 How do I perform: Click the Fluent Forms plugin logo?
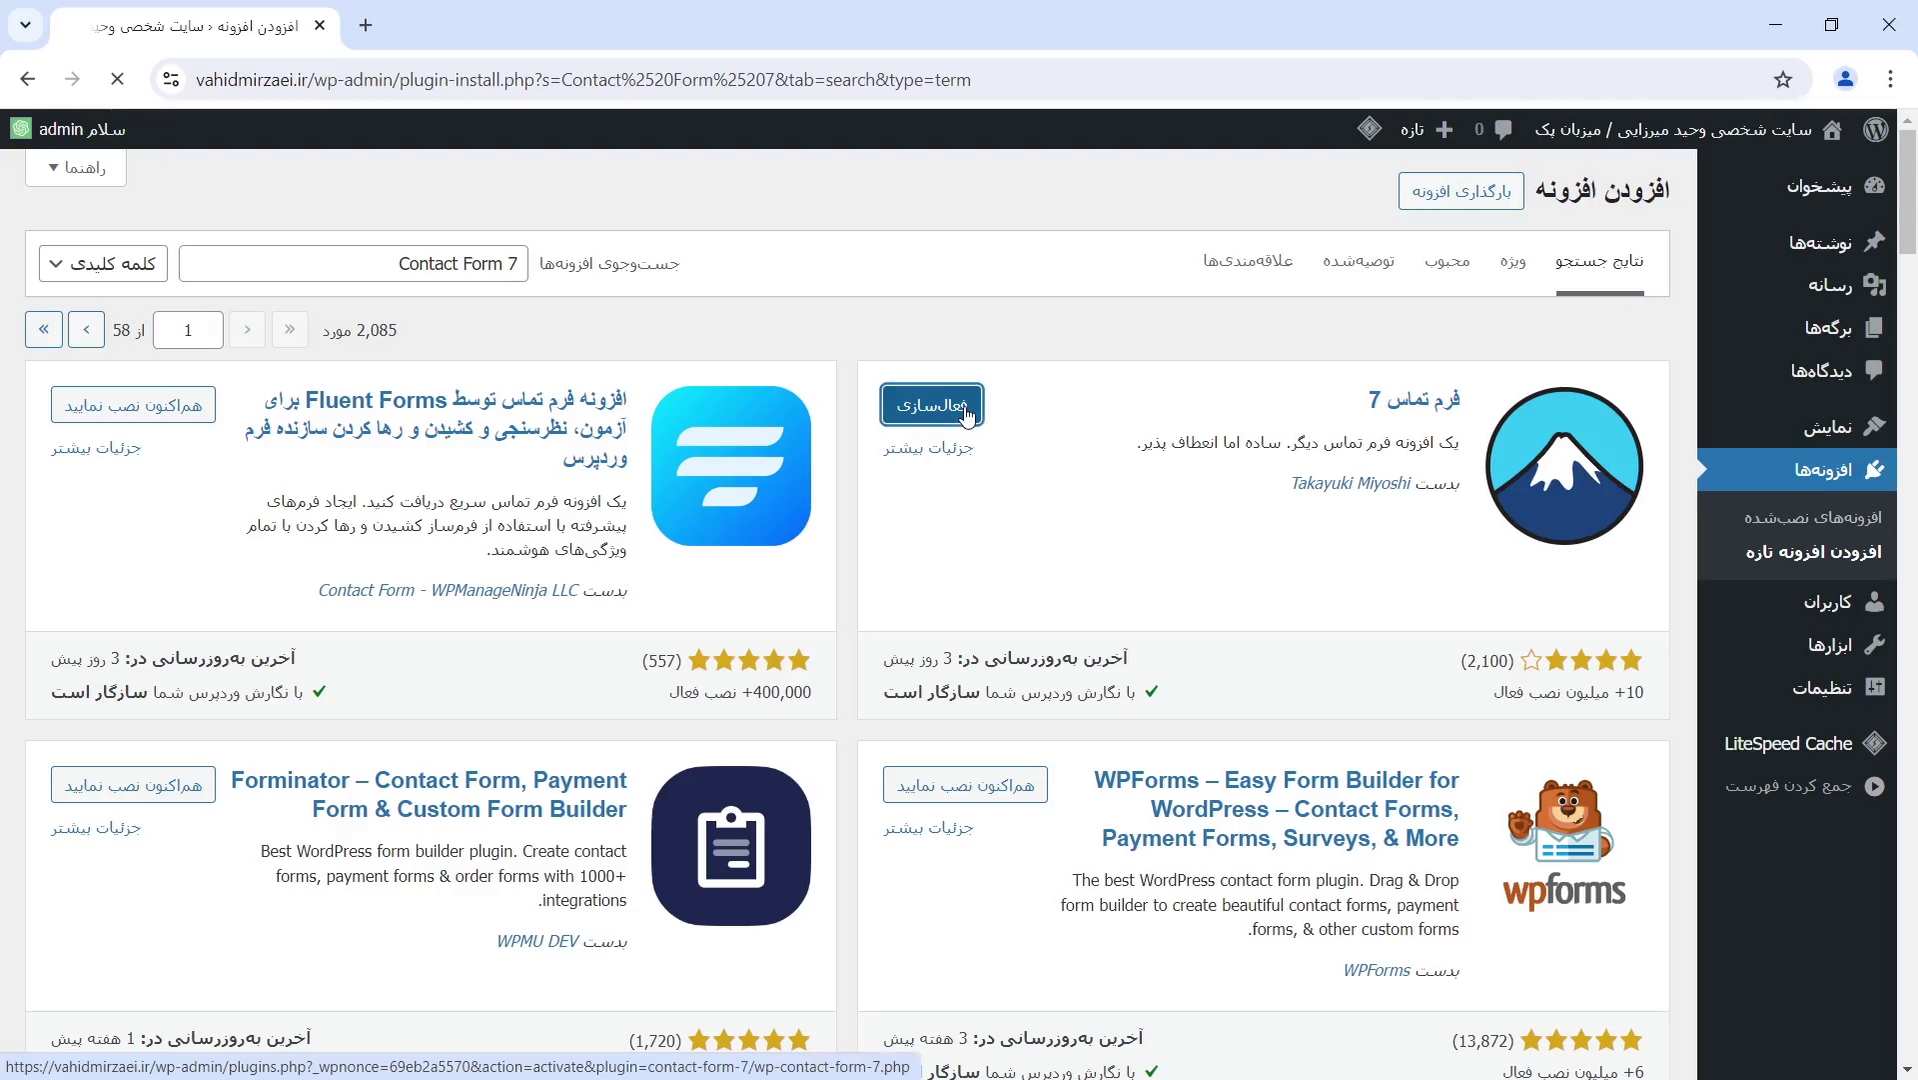click(x=731, y=466)
